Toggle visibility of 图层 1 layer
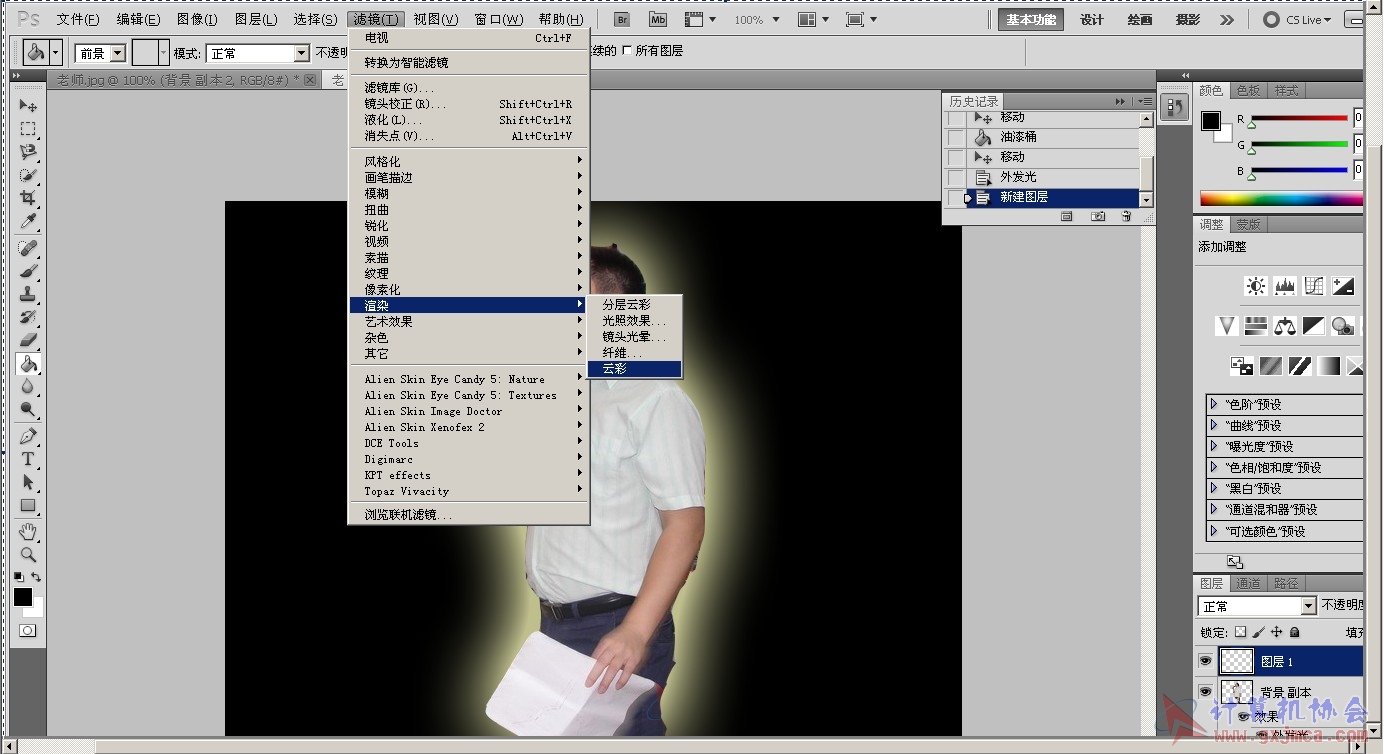The width and height of the screenshot is (1384, 754). tap(1206, 661)
